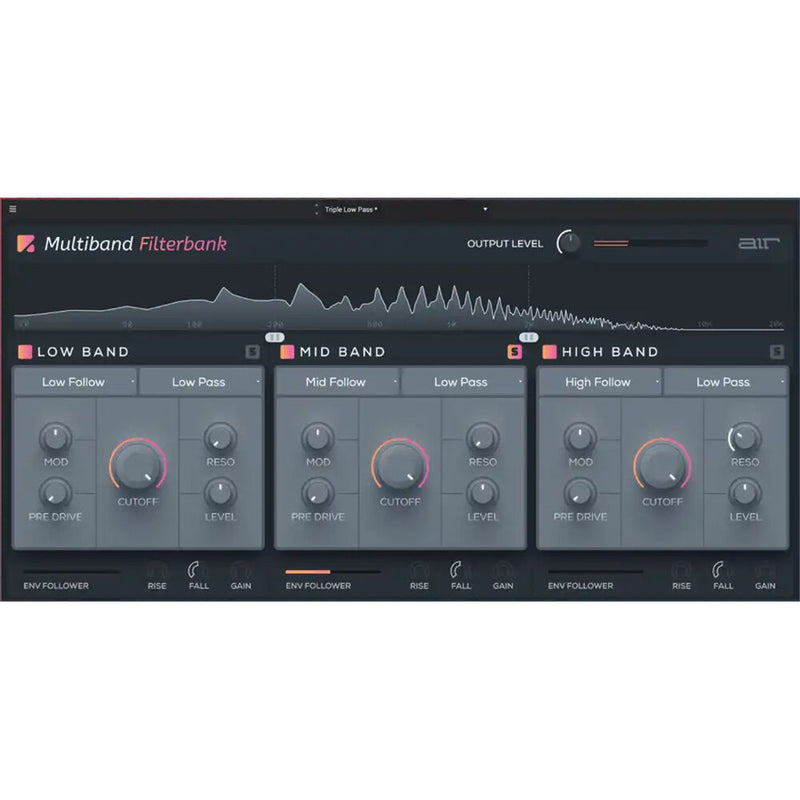
Task: Toggle the Low Band enable switch
Action: click(x=25, y=352)
